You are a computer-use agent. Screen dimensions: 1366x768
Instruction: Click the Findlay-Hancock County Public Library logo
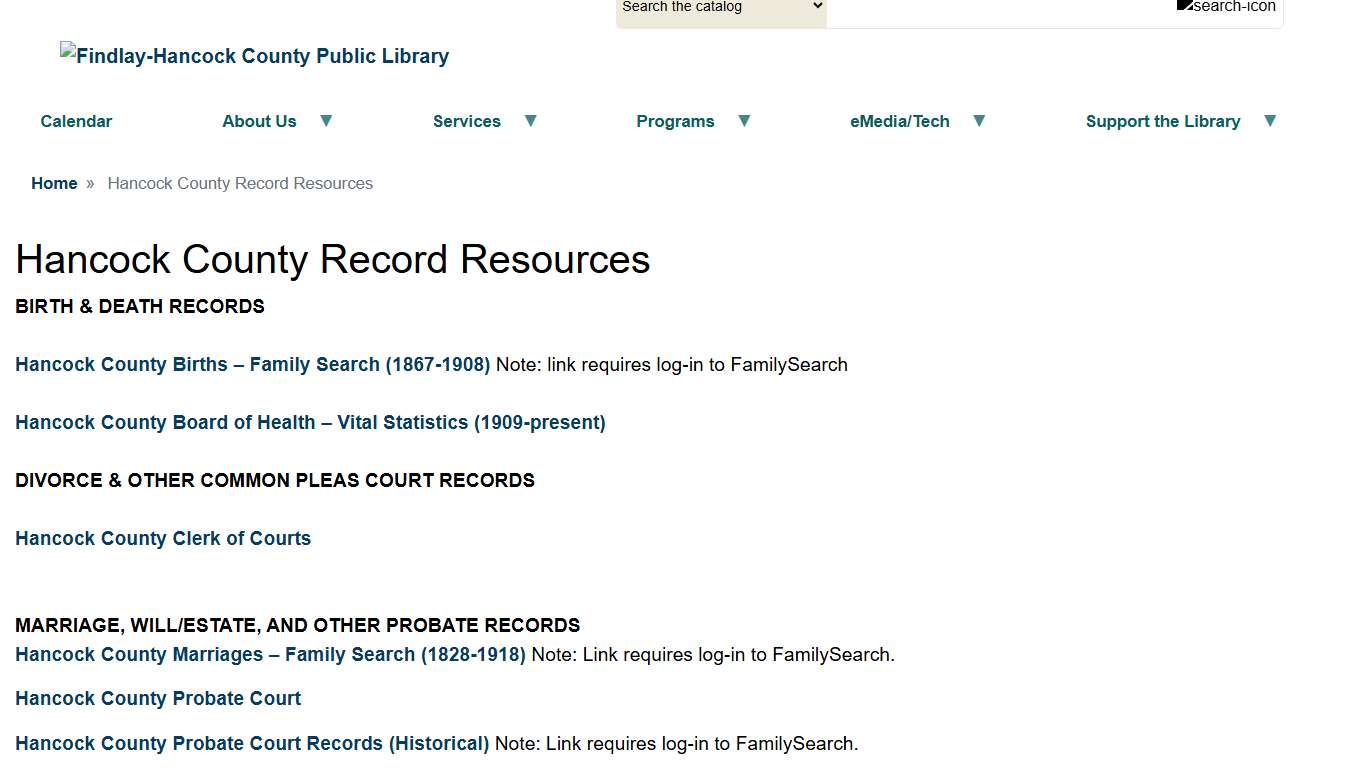coord(254,56)
